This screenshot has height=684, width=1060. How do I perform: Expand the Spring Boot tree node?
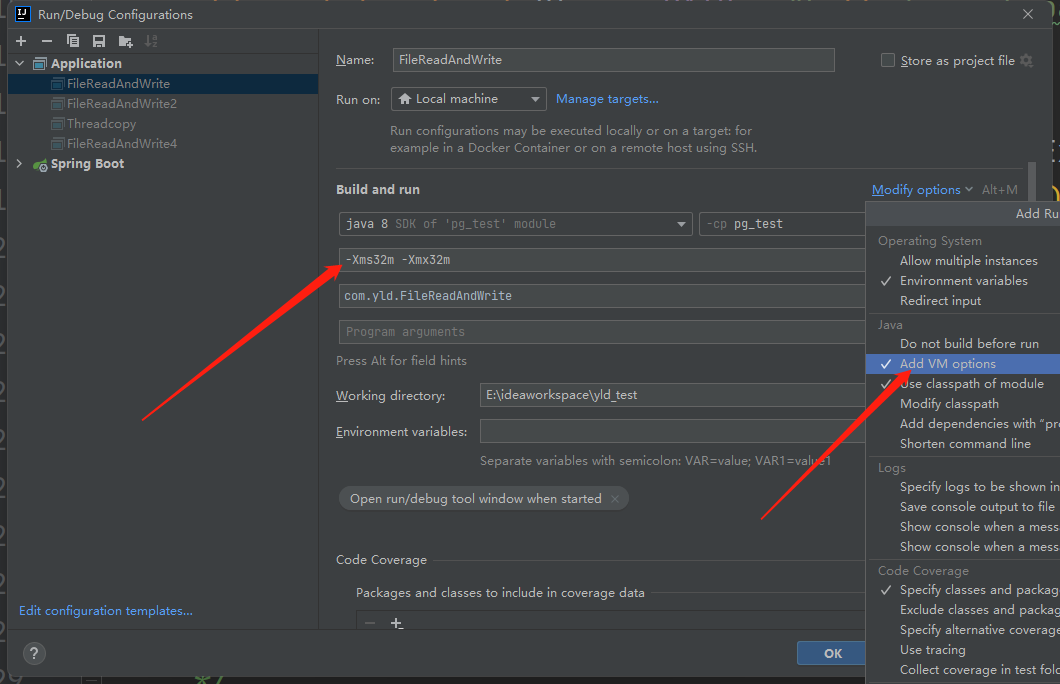pos(20,164)
